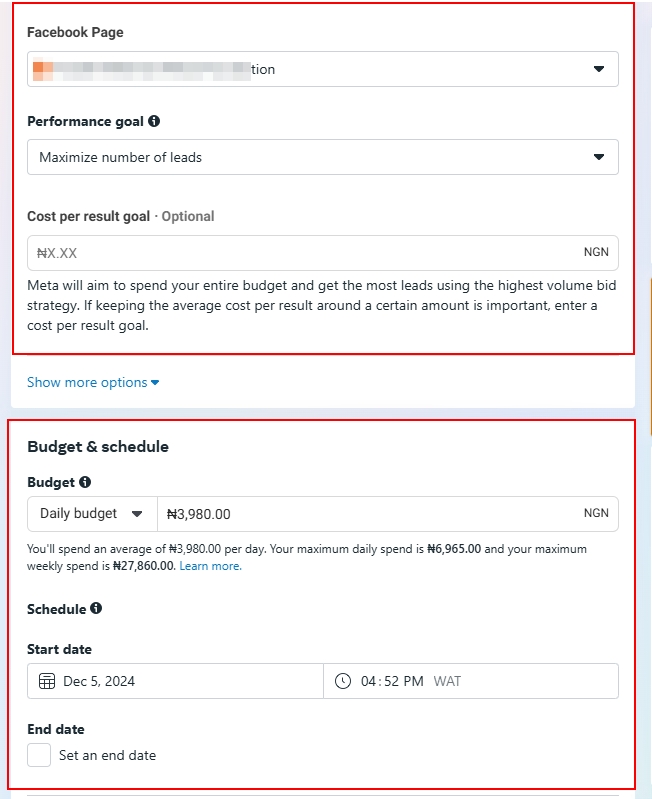
Task: Open the Maximize number of leads dropdown
Action: [598, 157]
